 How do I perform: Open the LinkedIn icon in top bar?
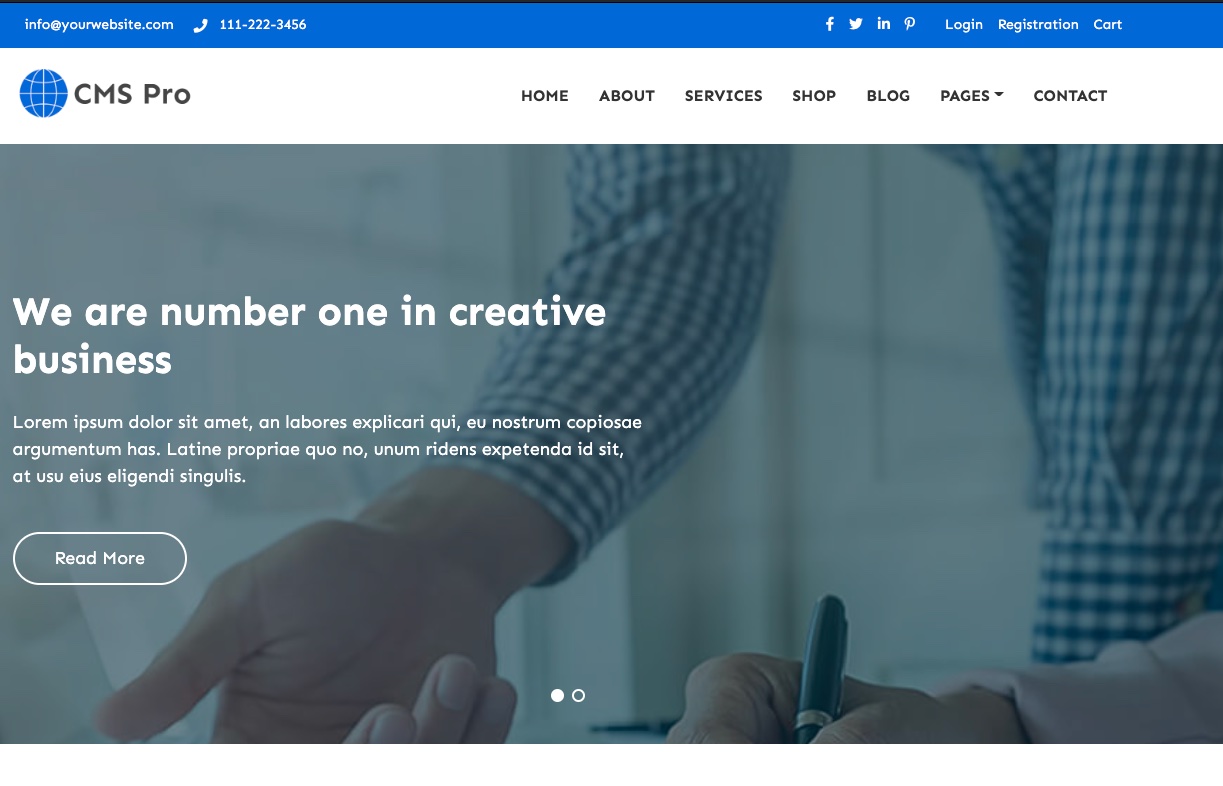tap(884, 24)
